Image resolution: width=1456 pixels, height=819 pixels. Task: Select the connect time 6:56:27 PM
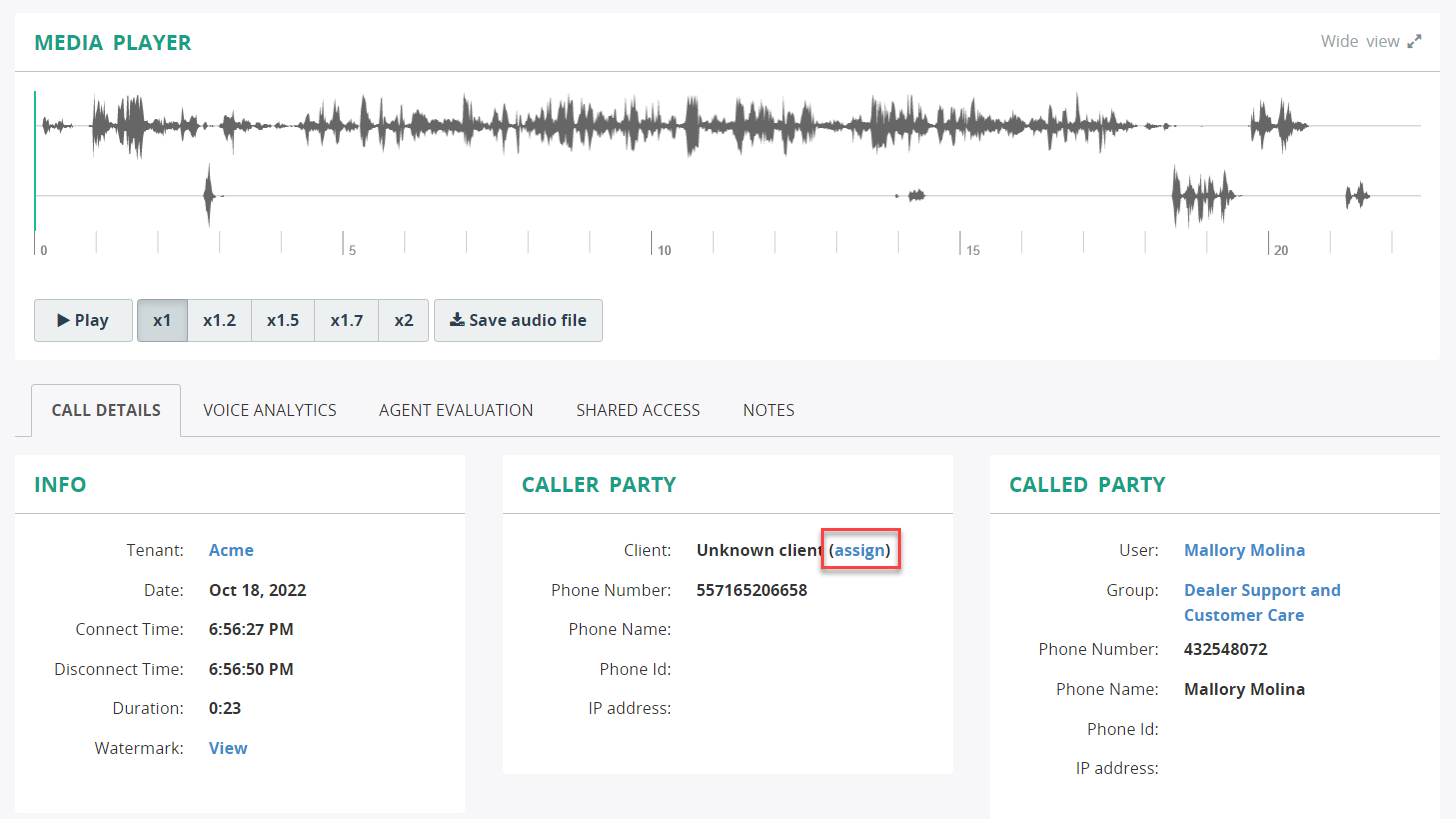coord(251,629)
